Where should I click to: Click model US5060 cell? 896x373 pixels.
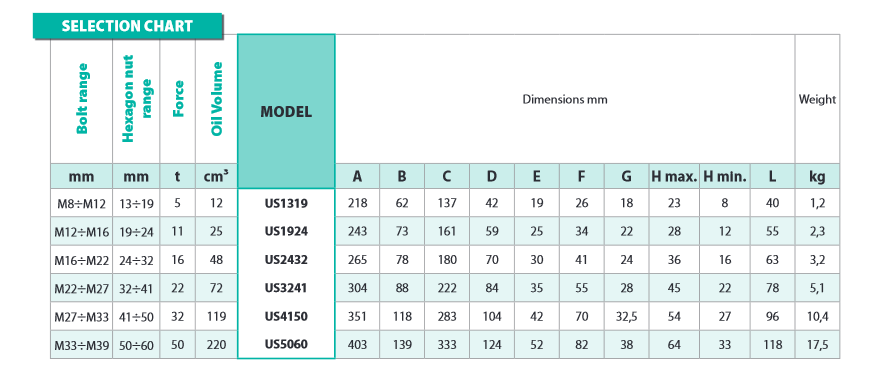pos(286,344)
